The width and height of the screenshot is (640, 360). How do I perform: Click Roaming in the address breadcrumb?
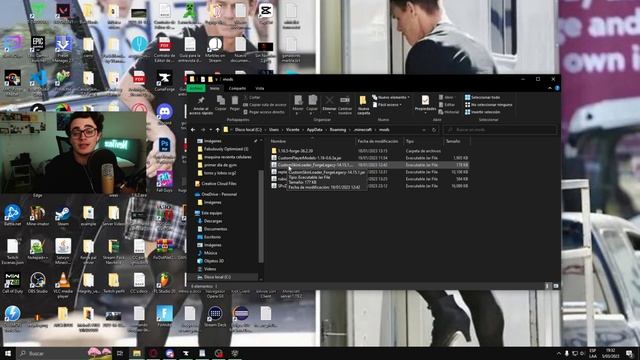pyautogui.click(x=338, y=130)
